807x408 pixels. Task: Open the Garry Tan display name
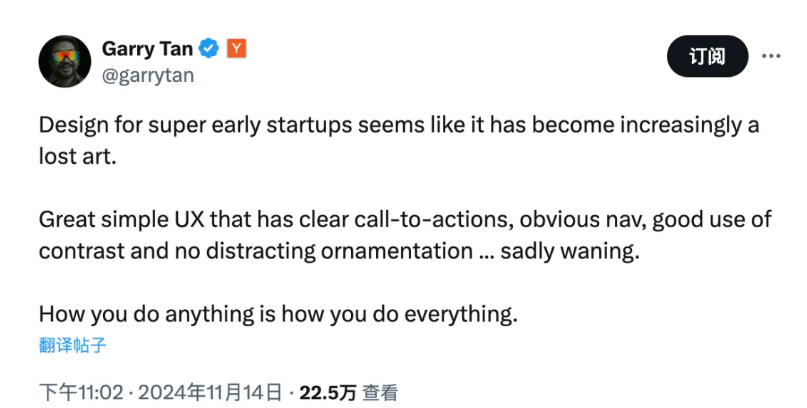tap(147, 49)
